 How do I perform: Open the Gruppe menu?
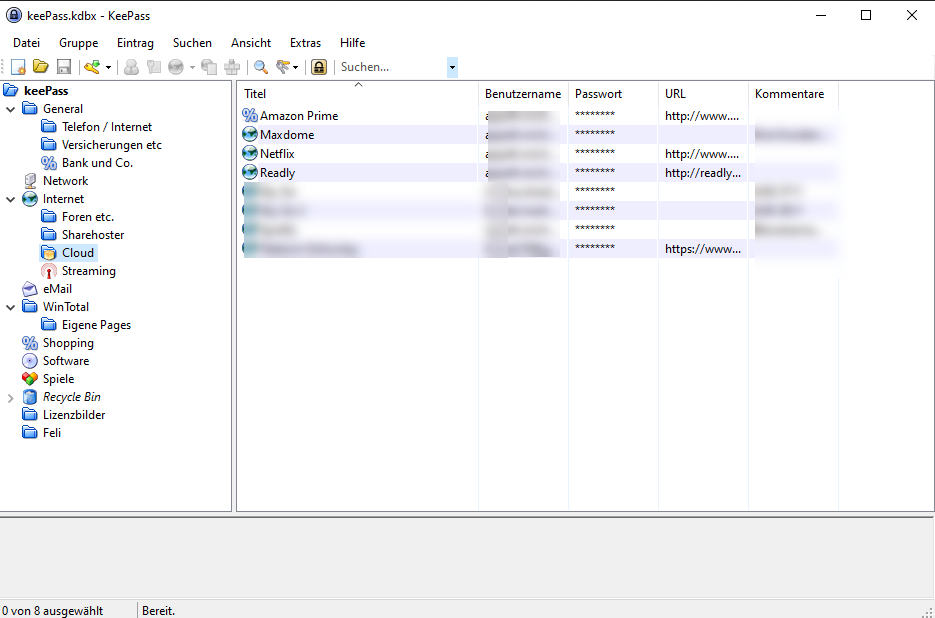79,43
